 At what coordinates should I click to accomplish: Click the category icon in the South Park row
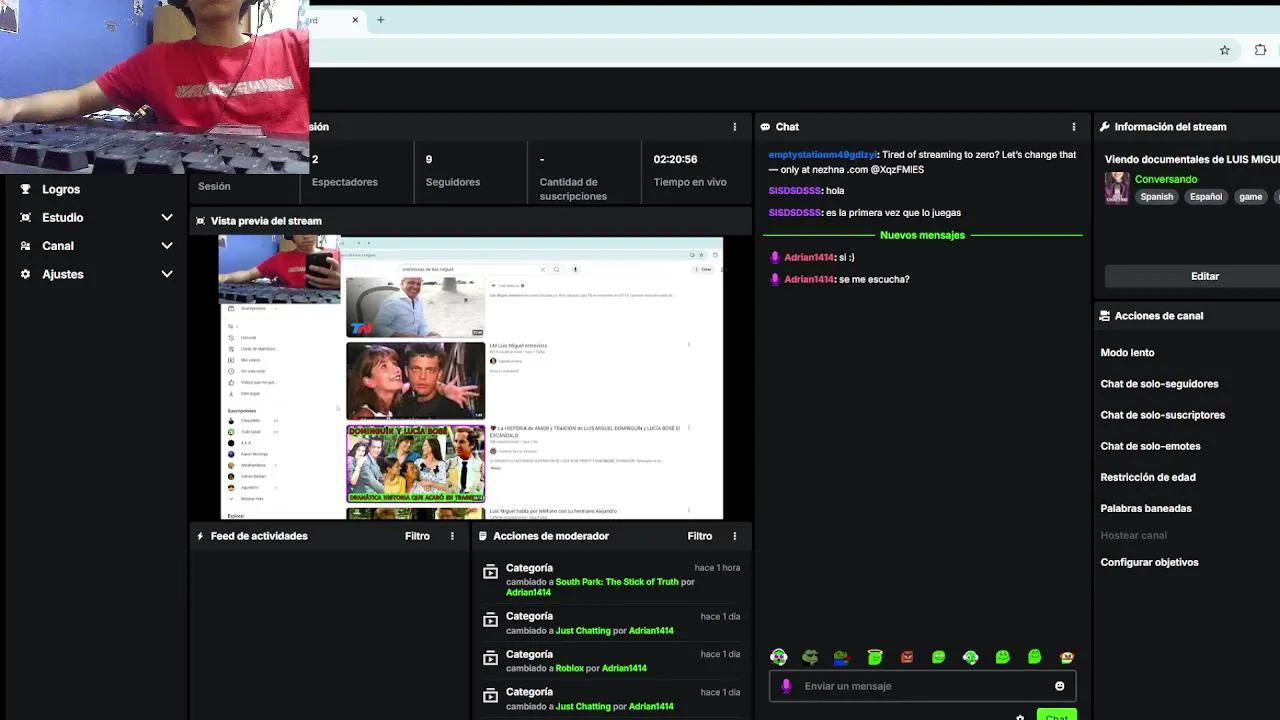[490, 573]
